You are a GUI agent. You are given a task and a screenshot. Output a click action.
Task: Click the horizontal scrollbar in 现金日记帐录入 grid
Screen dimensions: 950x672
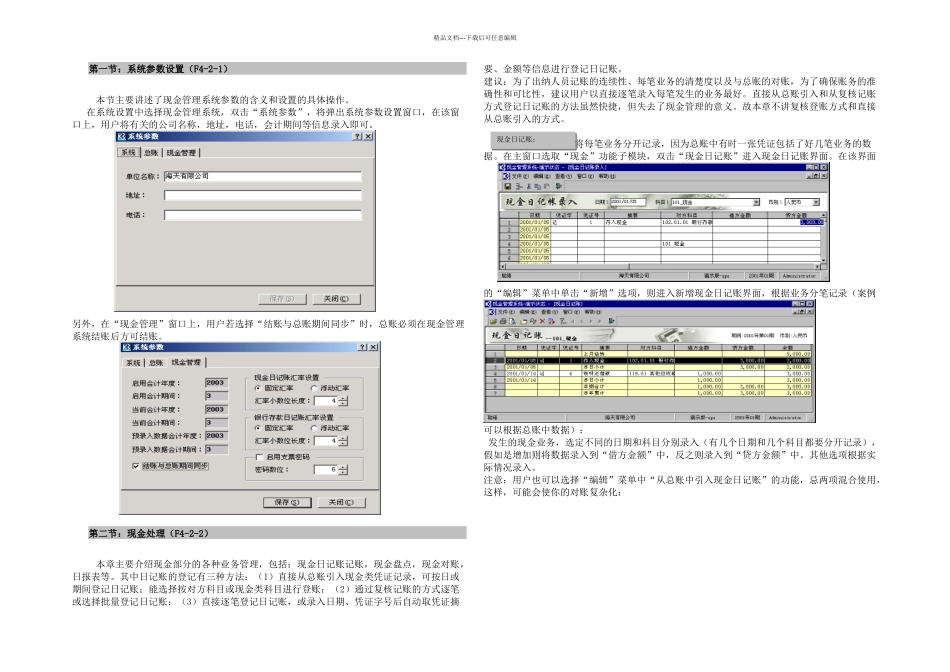pos(660,267)
